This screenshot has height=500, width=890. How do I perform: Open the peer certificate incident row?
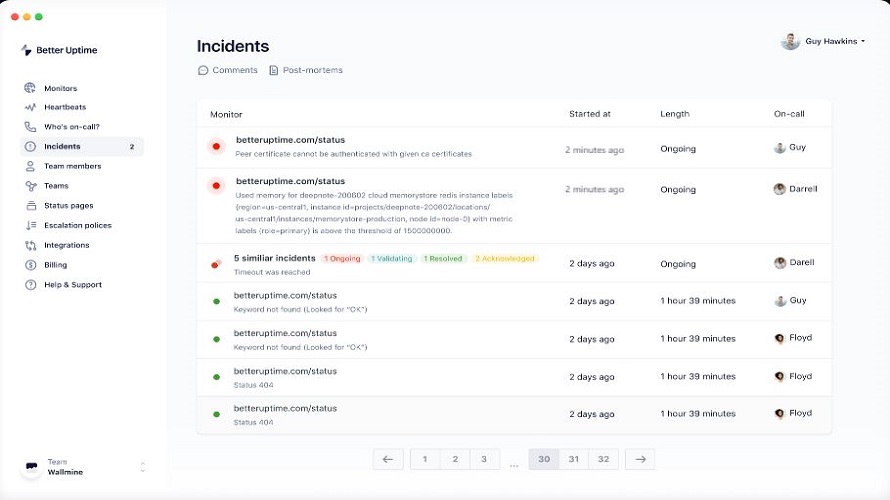point(514,147)
